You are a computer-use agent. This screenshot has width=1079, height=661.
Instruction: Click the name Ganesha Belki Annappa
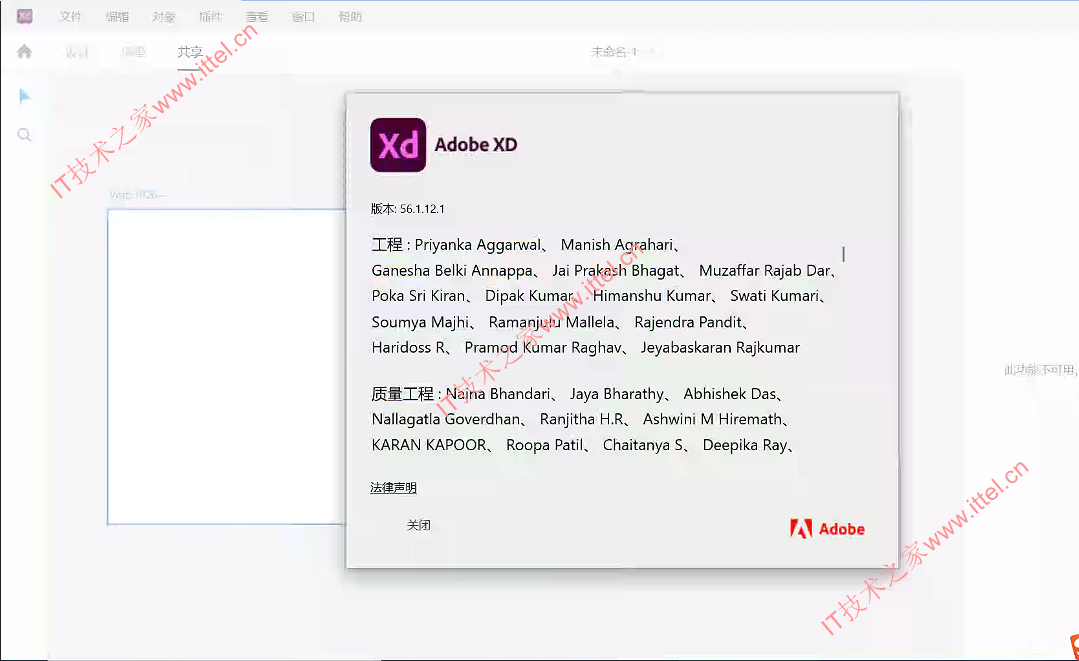[452, 271]
